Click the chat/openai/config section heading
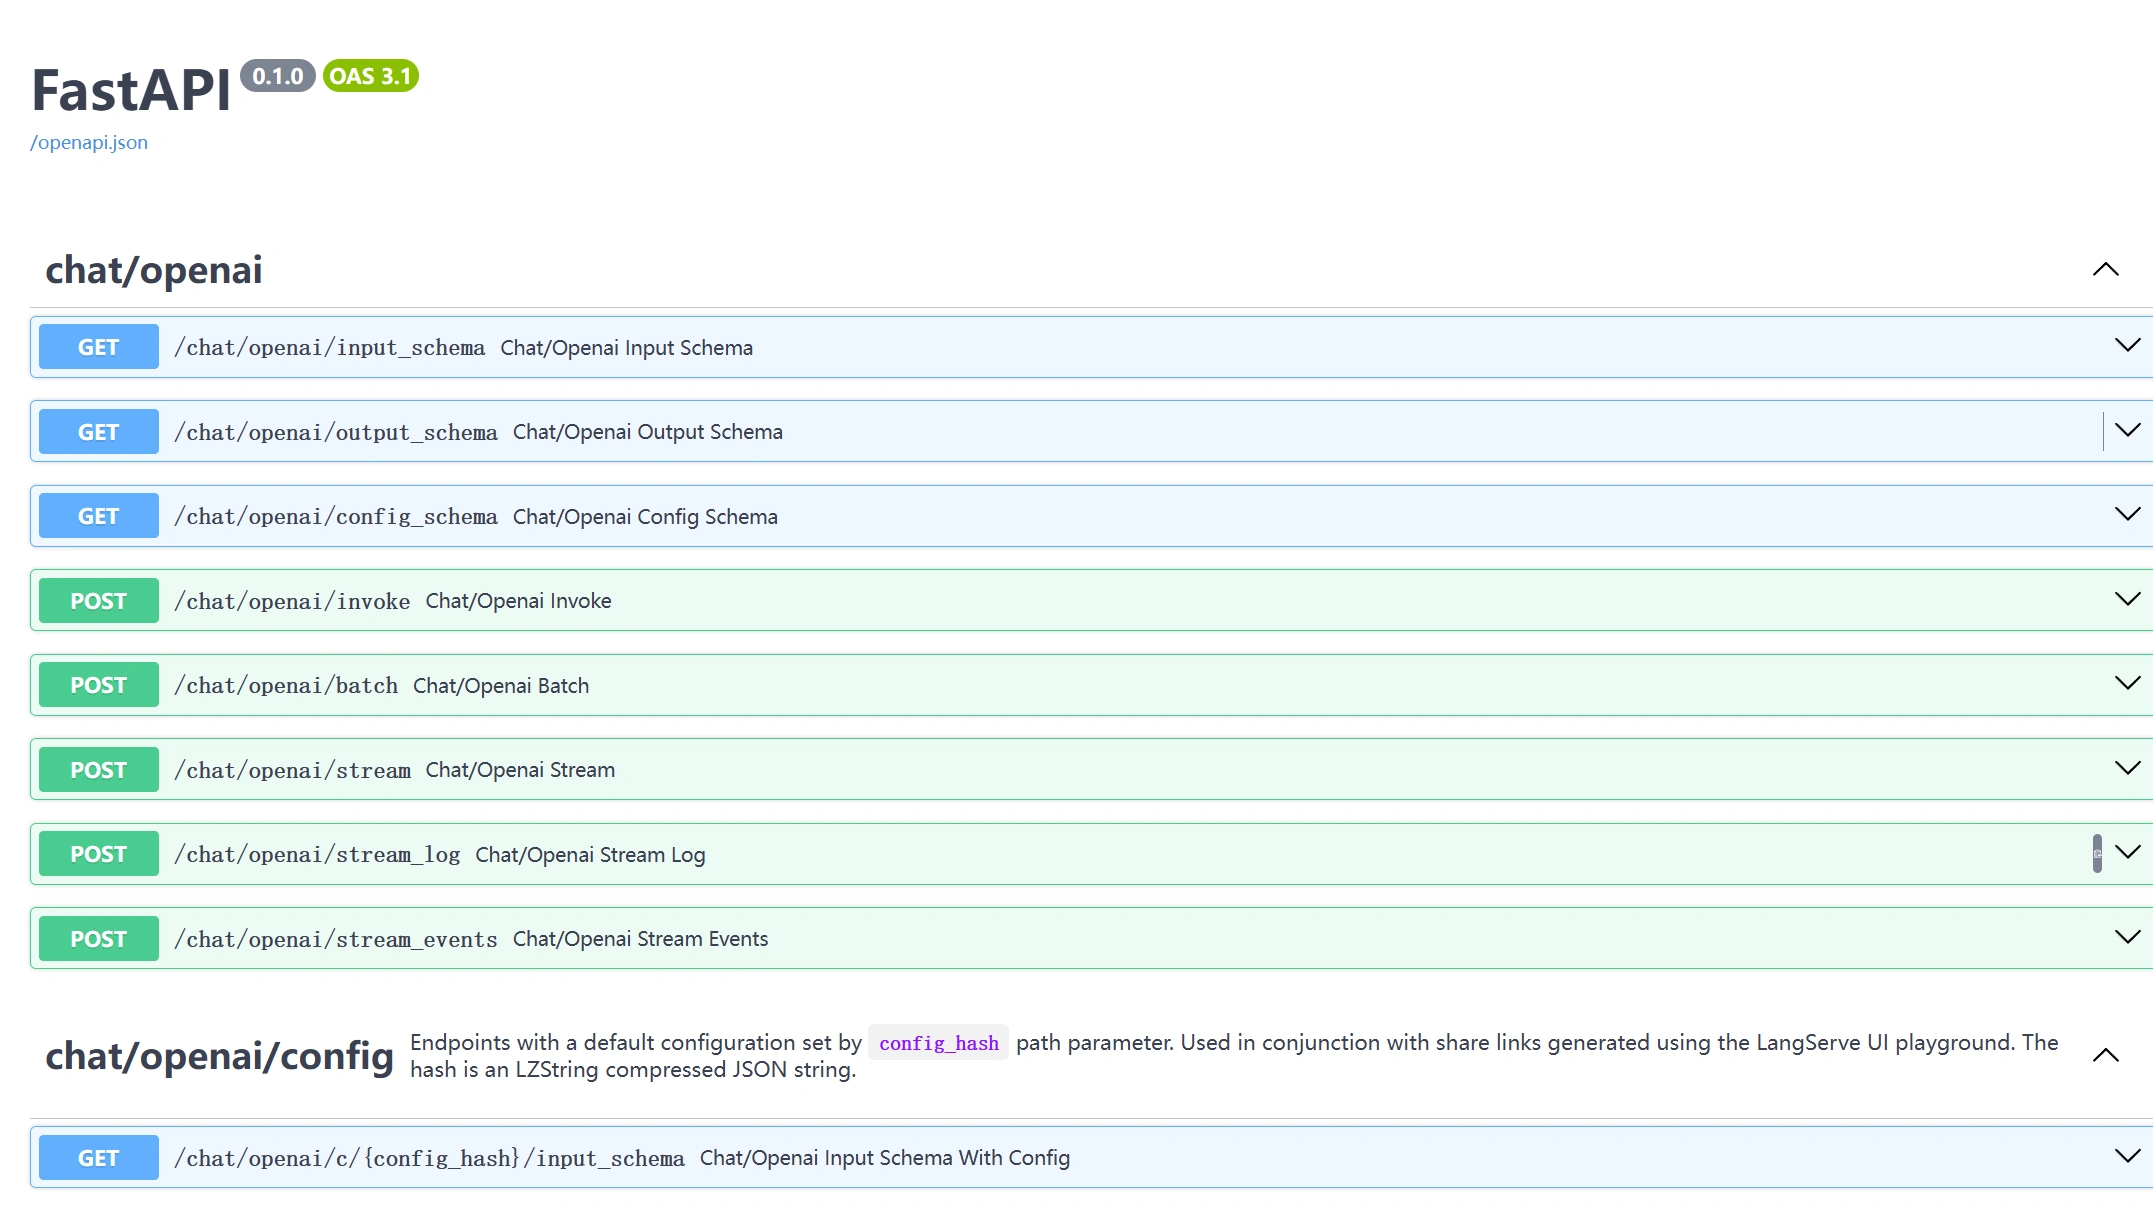The width and height of the screenshot is (2153, 1207). tap(220, 1056)
